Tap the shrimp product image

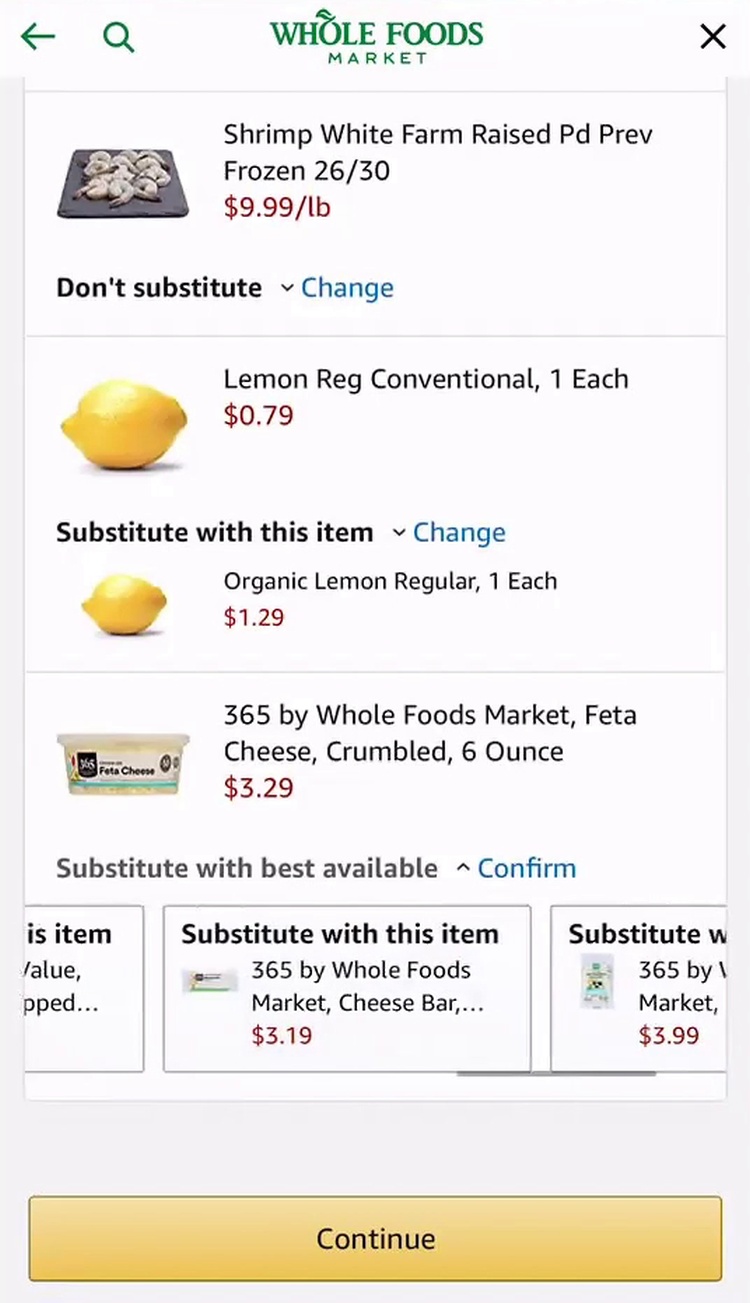pos(123,183)
